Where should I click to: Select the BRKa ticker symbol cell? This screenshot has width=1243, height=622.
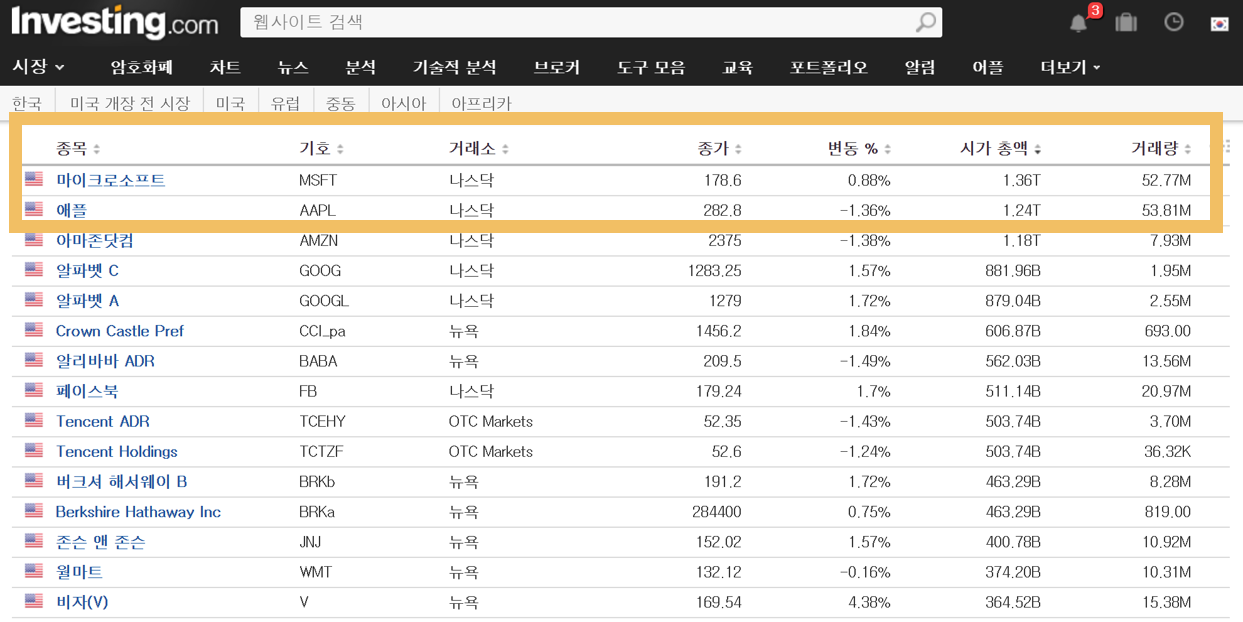pyautogui.click(x=317, y=511)
